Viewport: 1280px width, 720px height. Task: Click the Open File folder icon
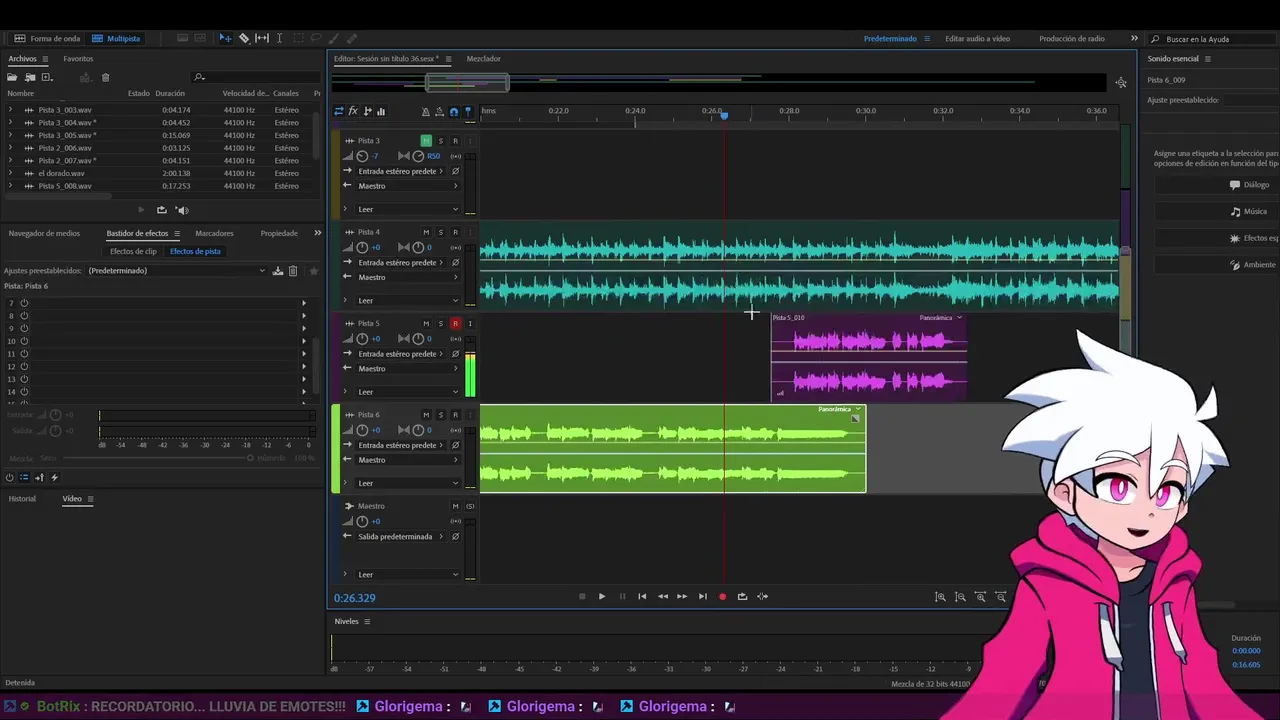(12, 77)
